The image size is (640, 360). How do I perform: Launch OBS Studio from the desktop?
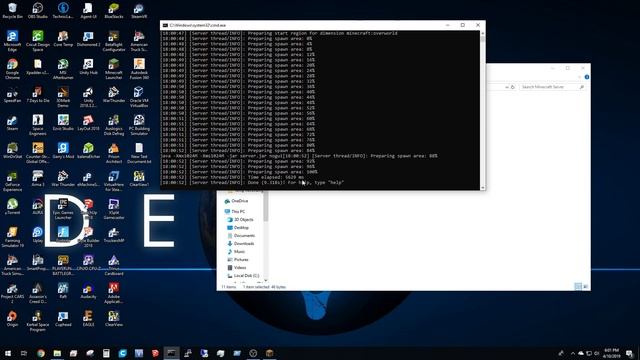click(38, 11)
